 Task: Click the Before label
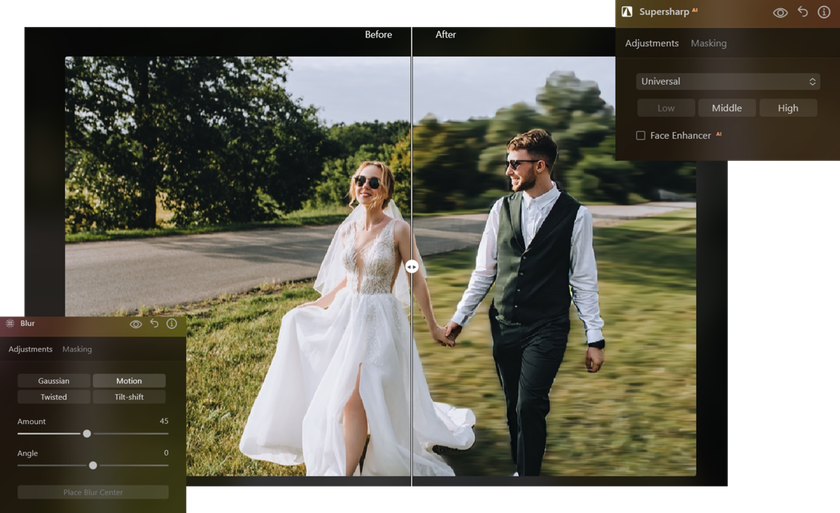coord(378,34)
